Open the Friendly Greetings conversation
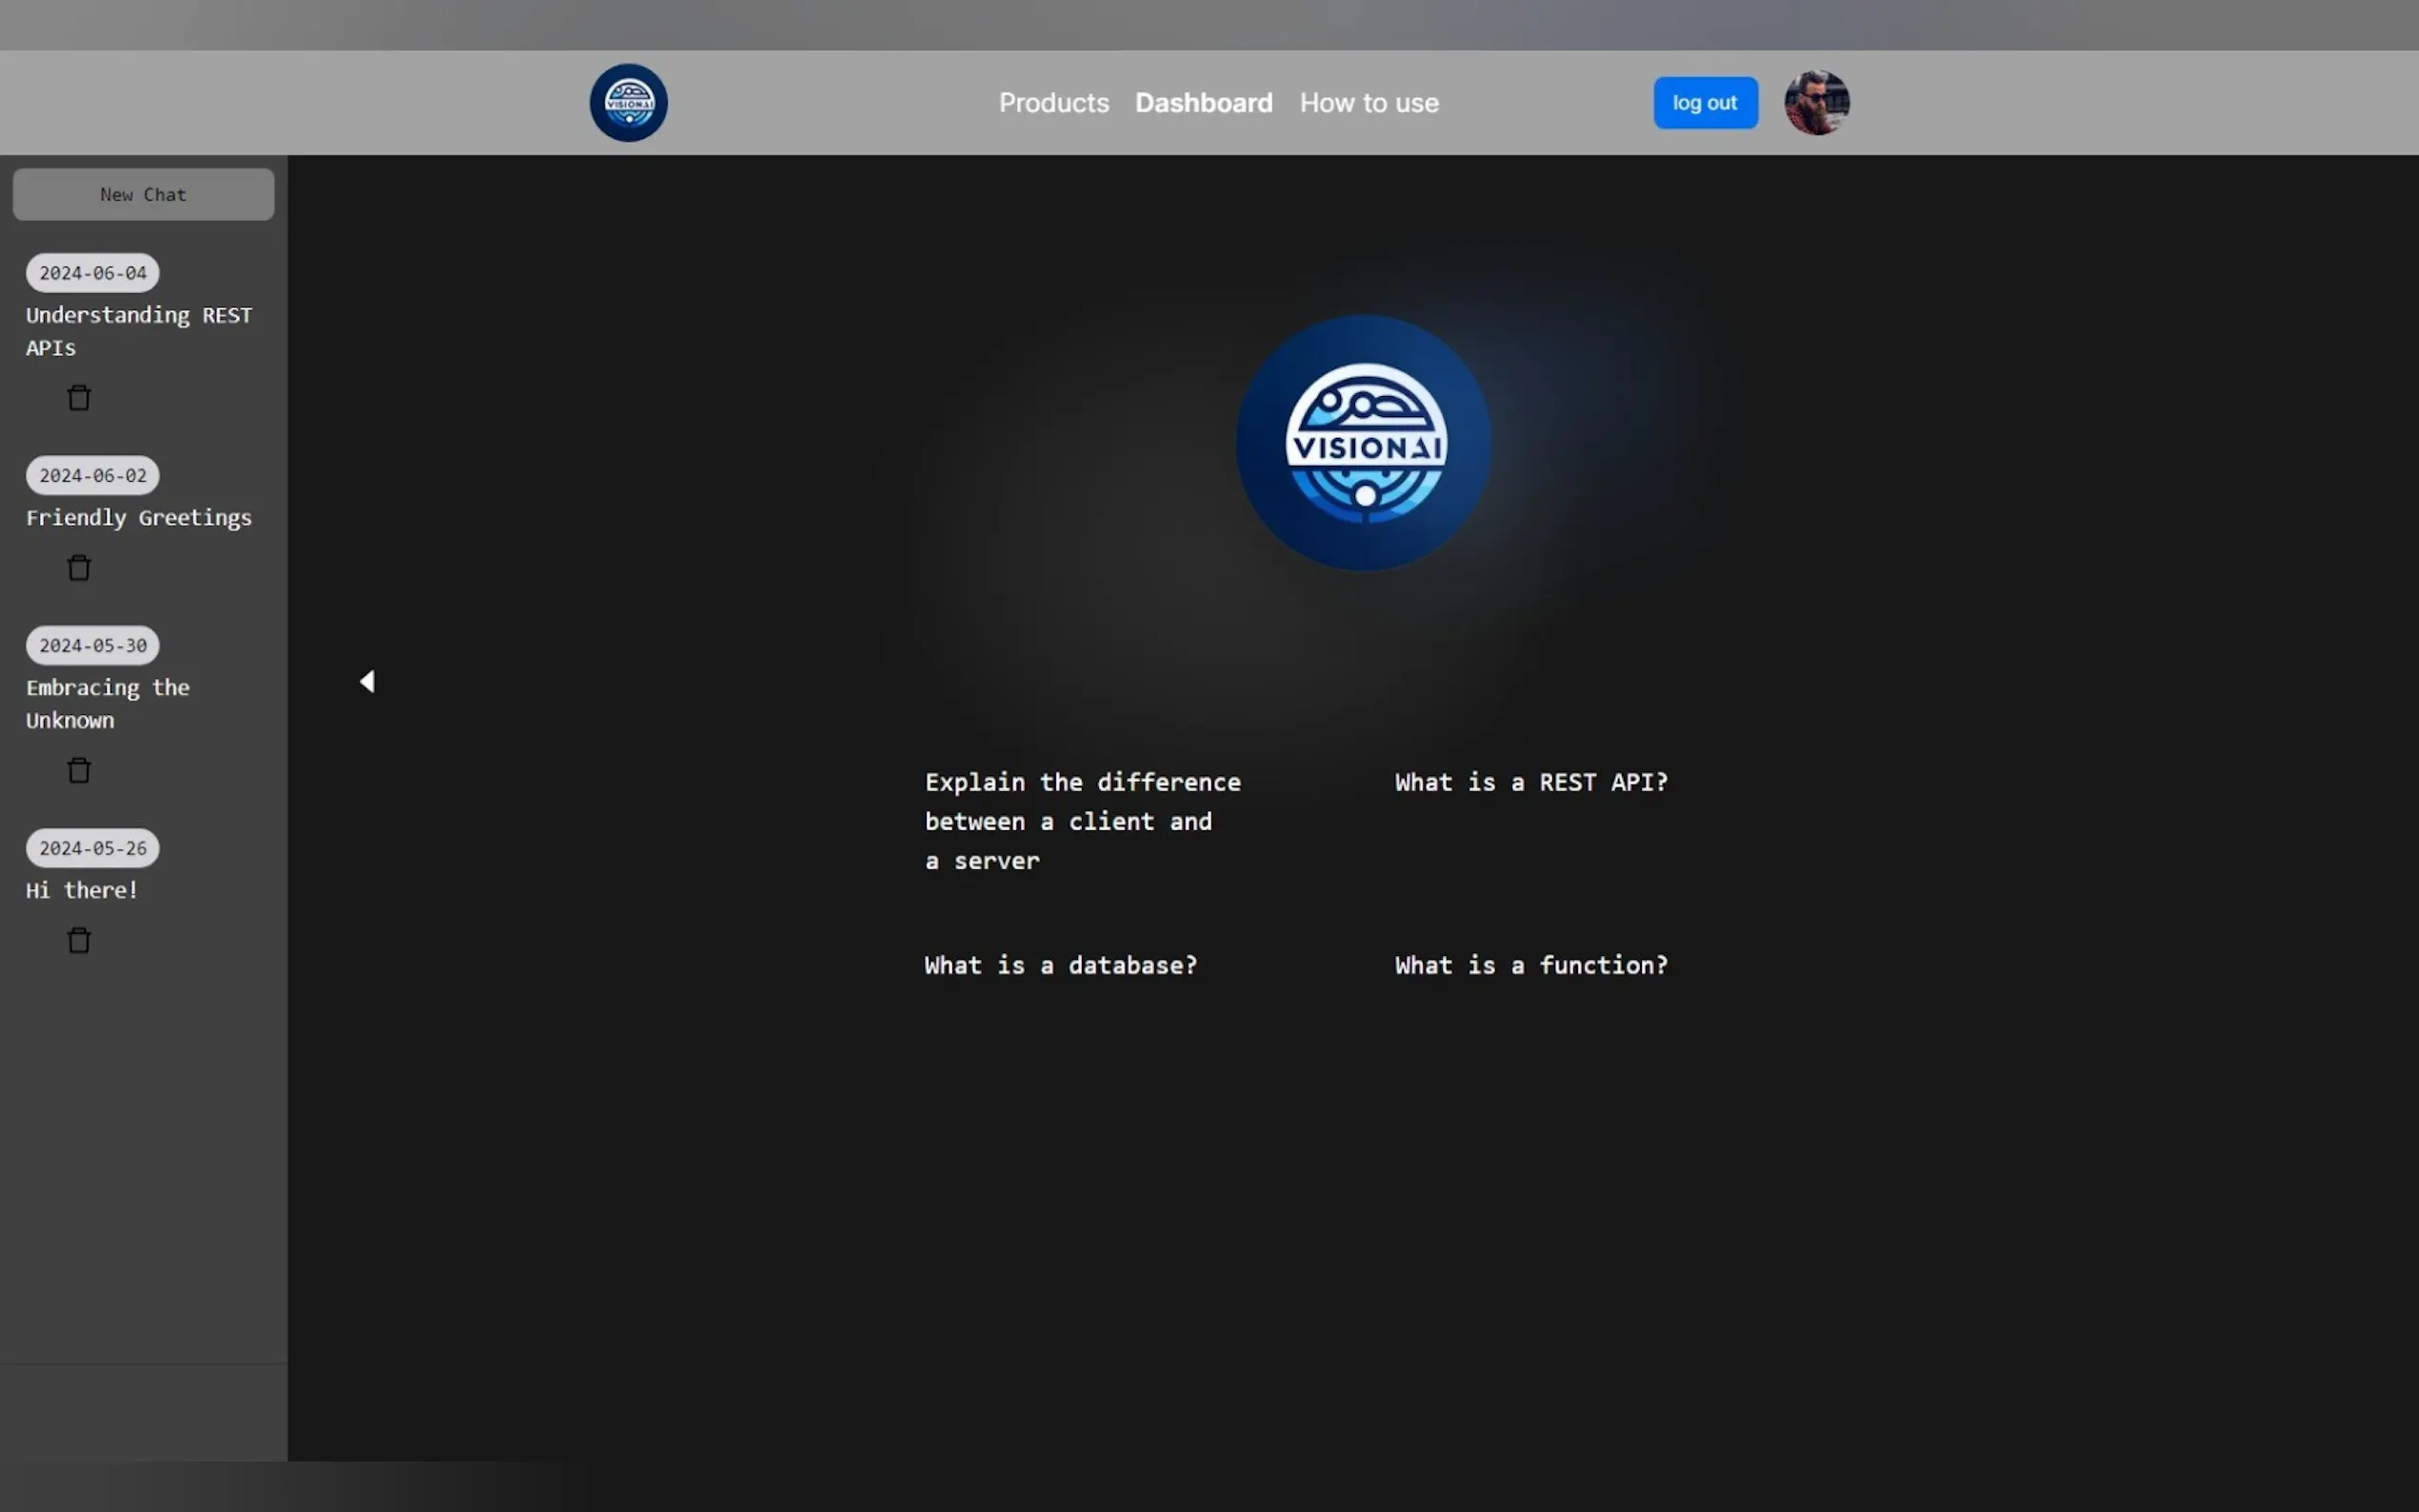This screenshot has height=1512, width=2419. click(138, 518)
